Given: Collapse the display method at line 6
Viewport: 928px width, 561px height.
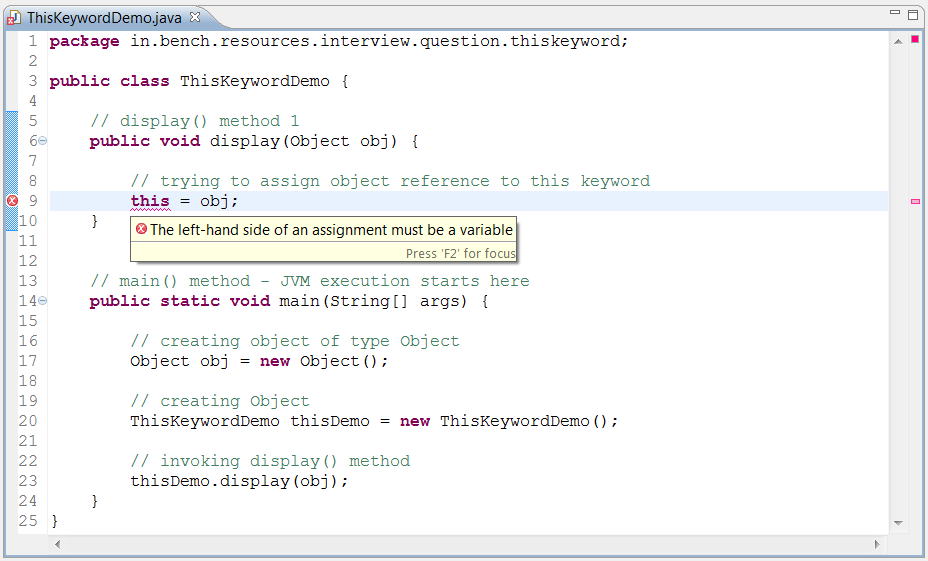Looking at the screenshot, I should [x=43, y=141].
